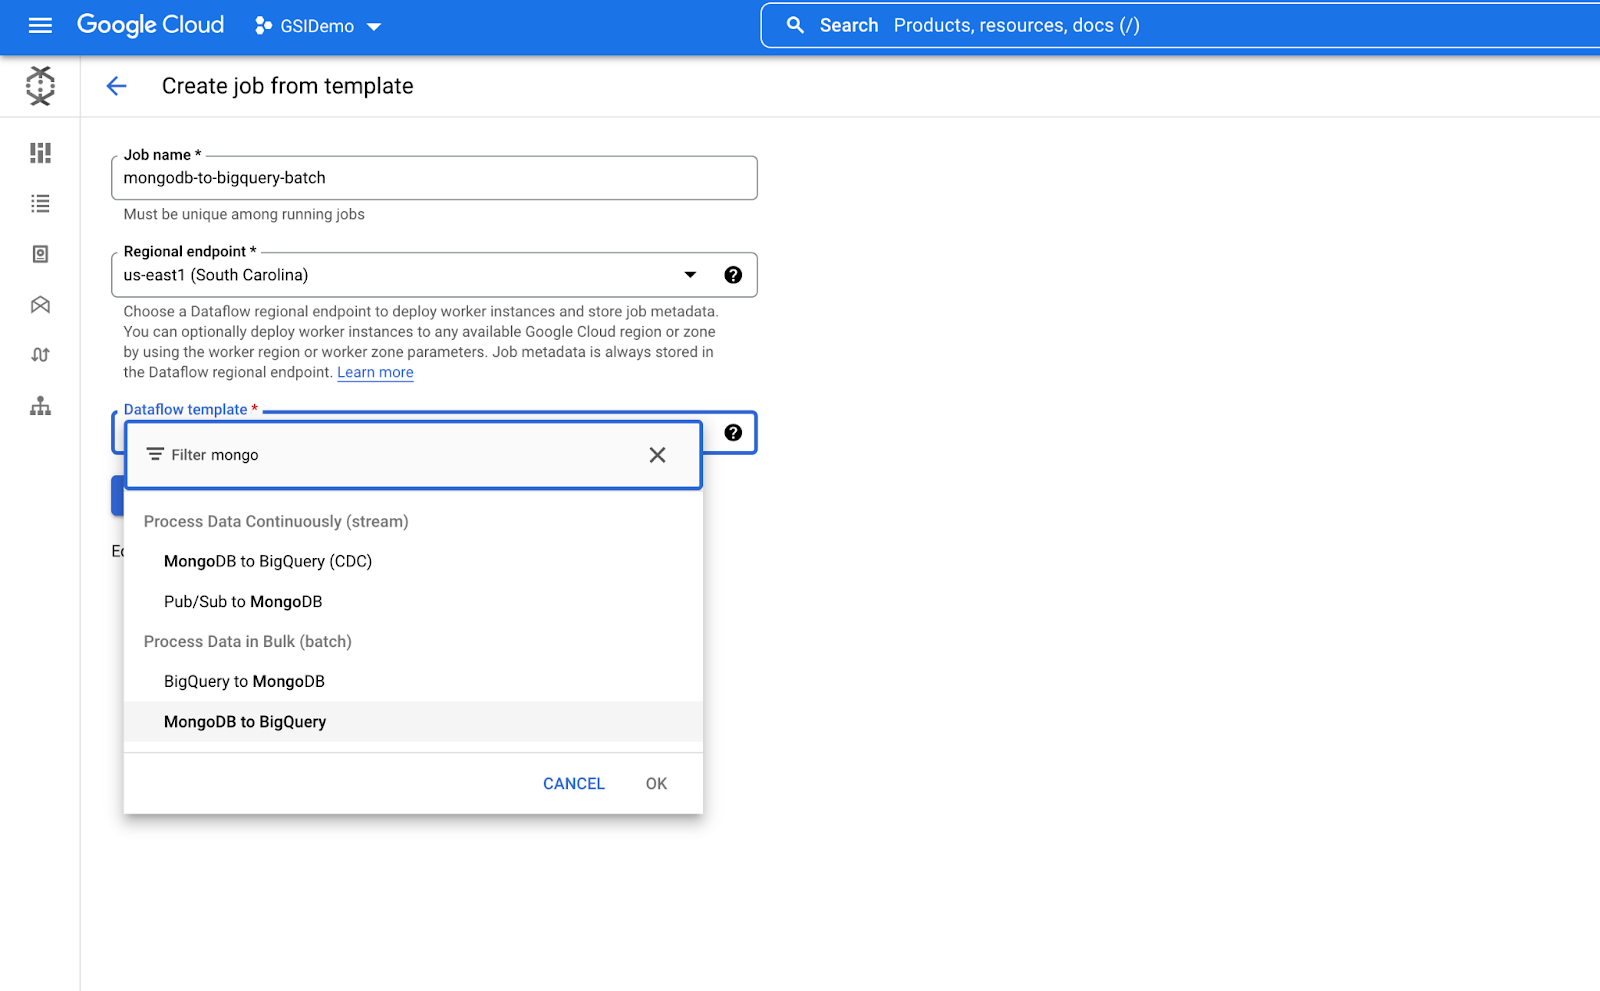Click the Regional endpoint help icon

(x=733, y=275)
